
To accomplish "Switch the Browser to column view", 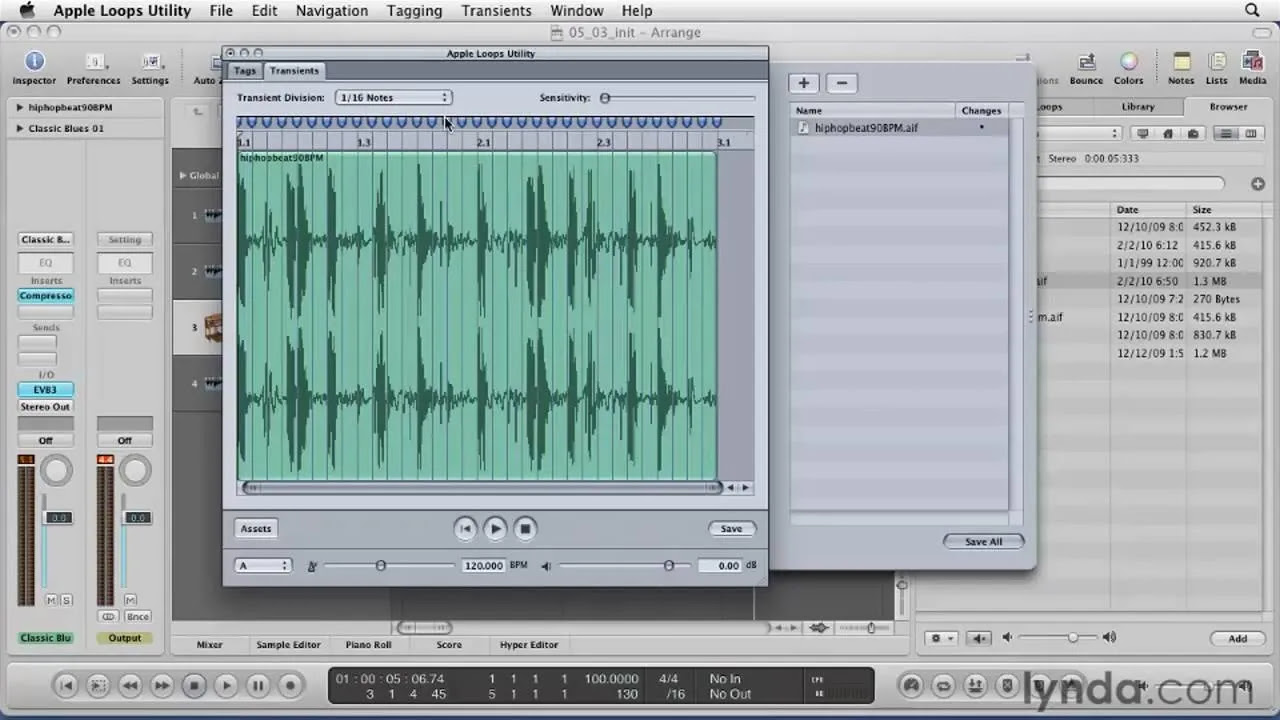I will pos(1250,133).
